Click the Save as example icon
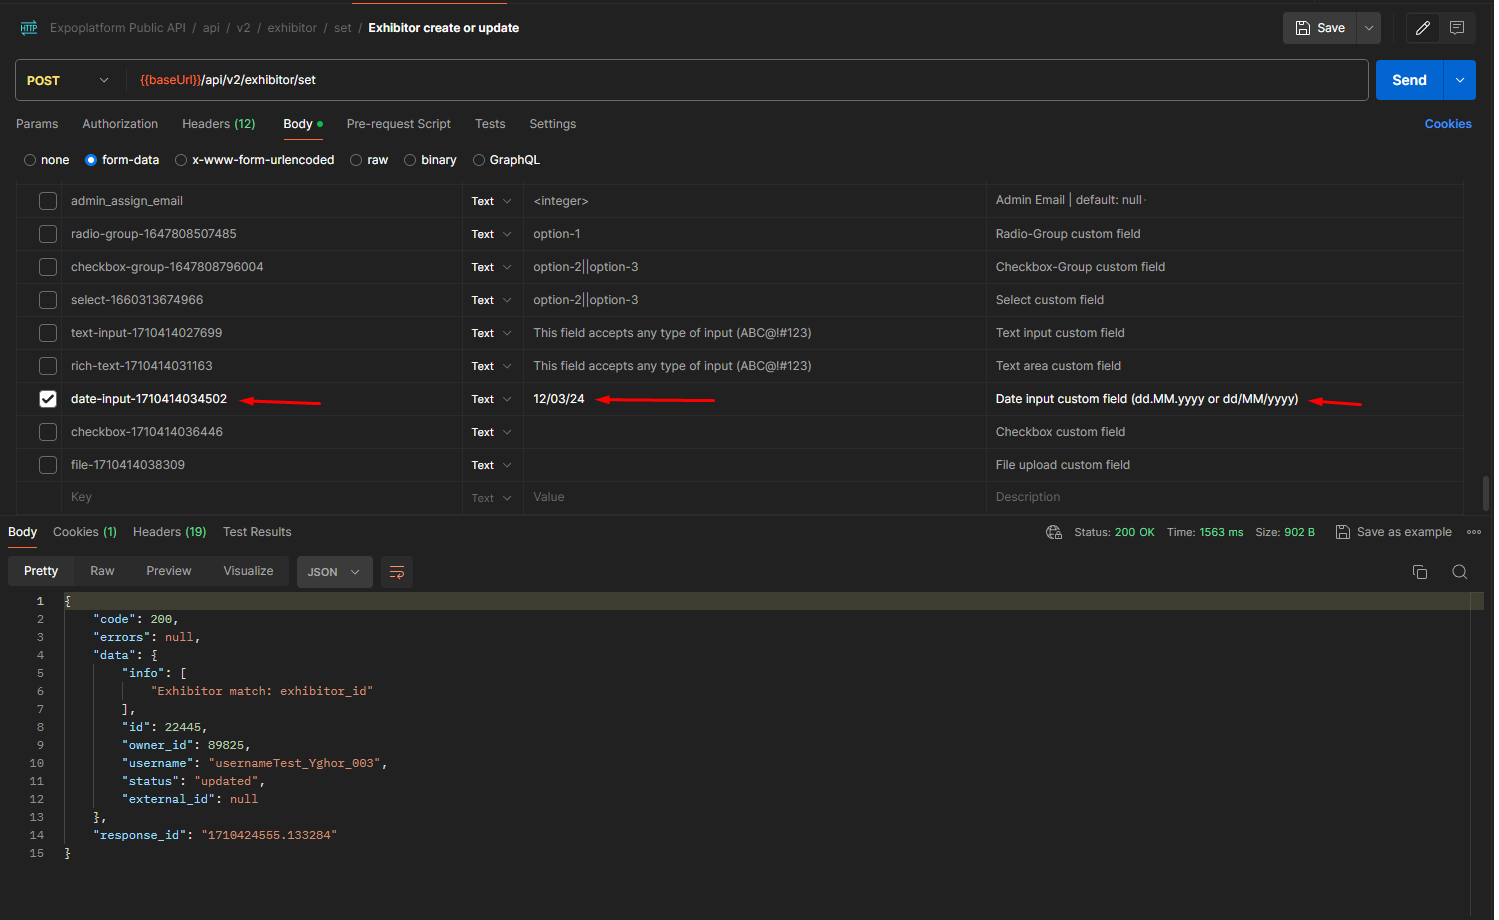The width and height of the screenshot is (1499, 920). tap(1342, 531)
